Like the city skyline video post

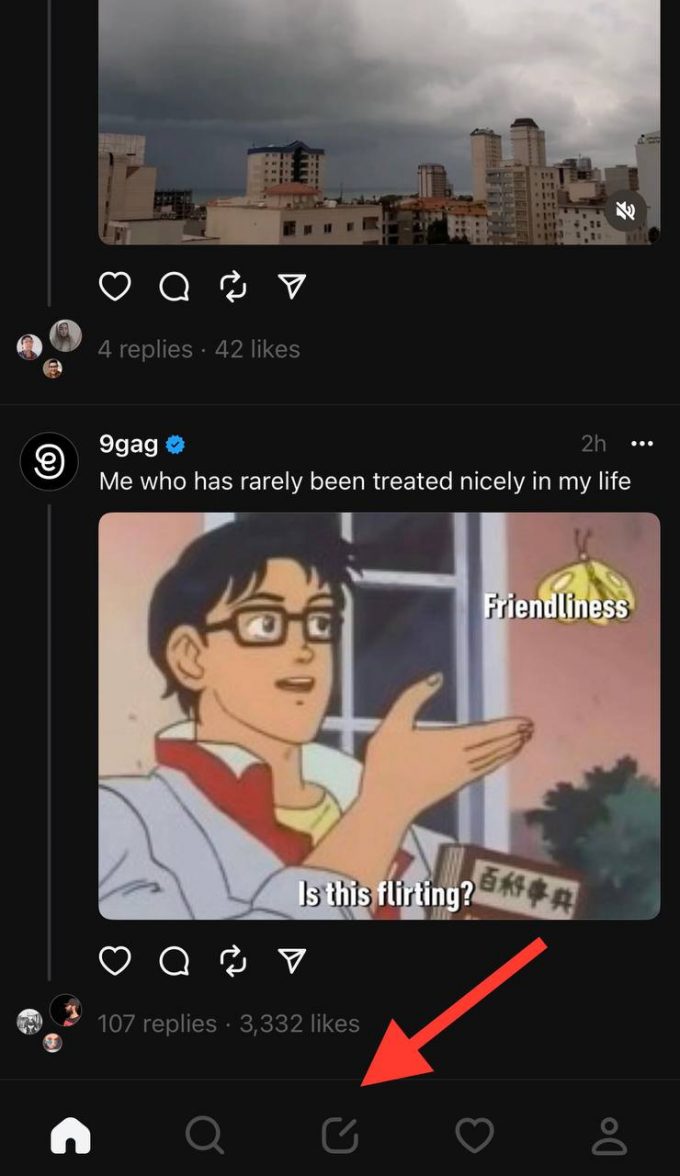click(115, 287)
